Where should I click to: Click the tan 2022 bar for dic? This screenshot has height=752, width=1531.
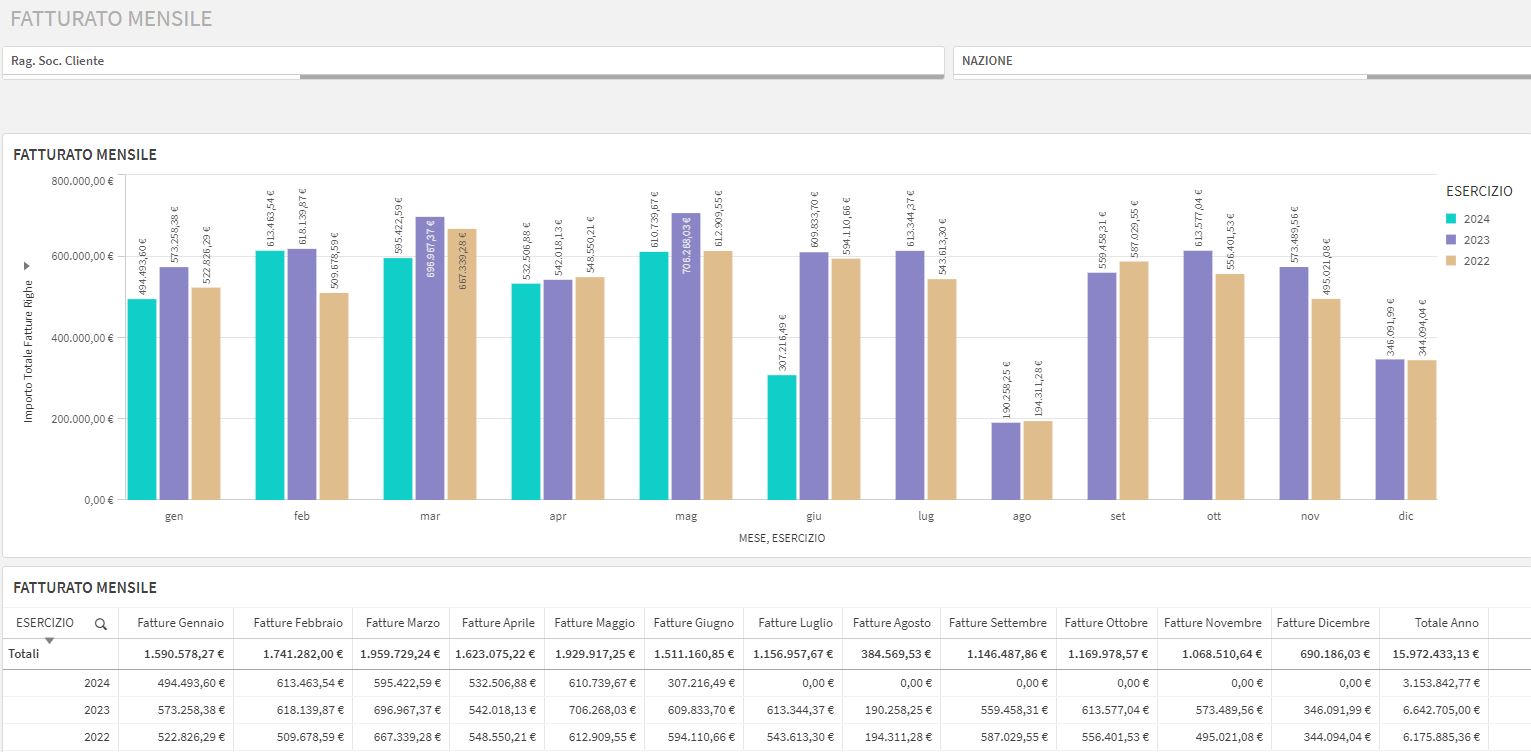tap(1421, 430)
